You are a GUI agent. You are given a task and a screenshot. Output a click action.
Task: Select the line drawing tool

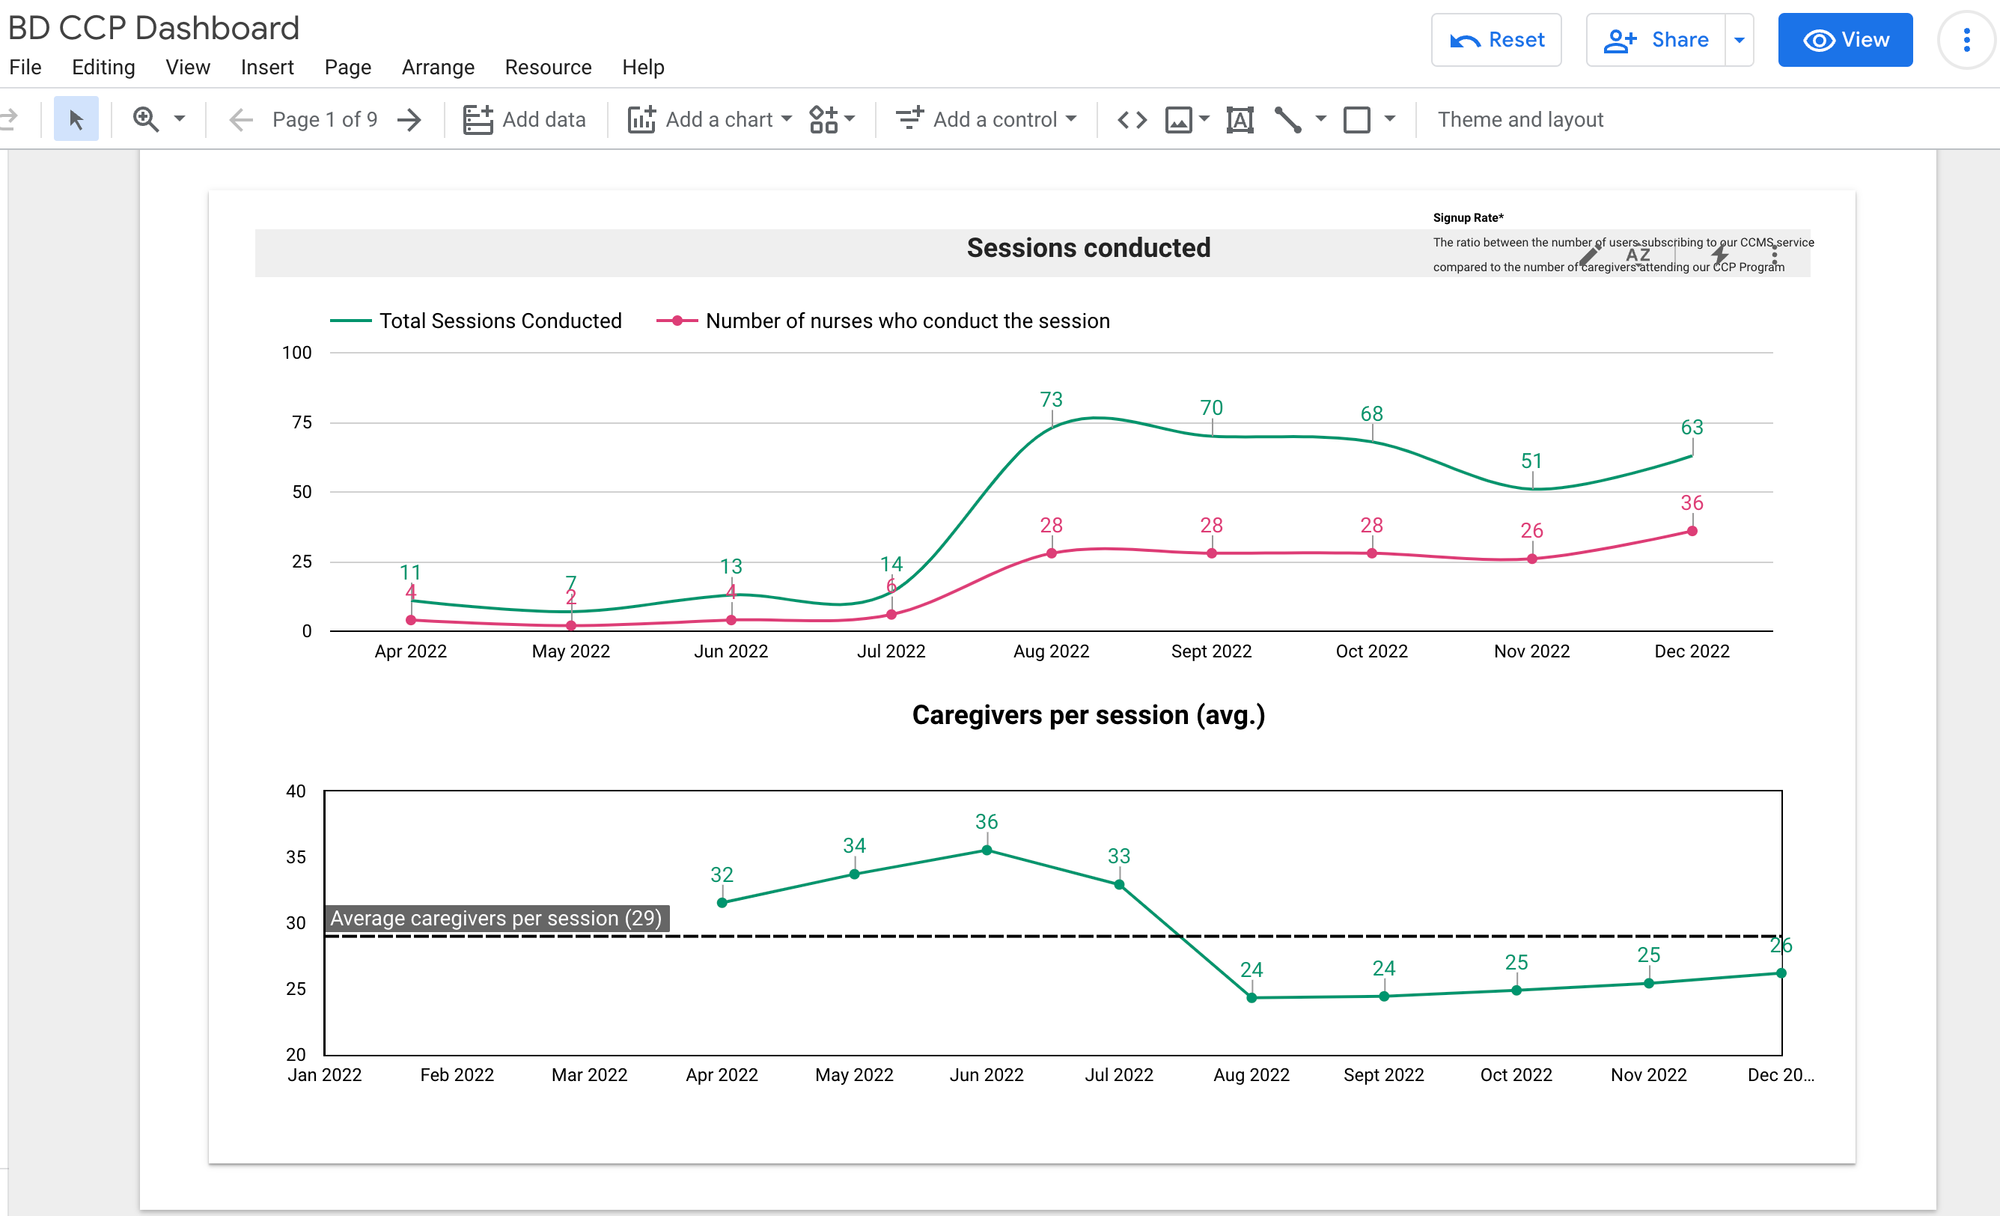(x=1288, y=120)
